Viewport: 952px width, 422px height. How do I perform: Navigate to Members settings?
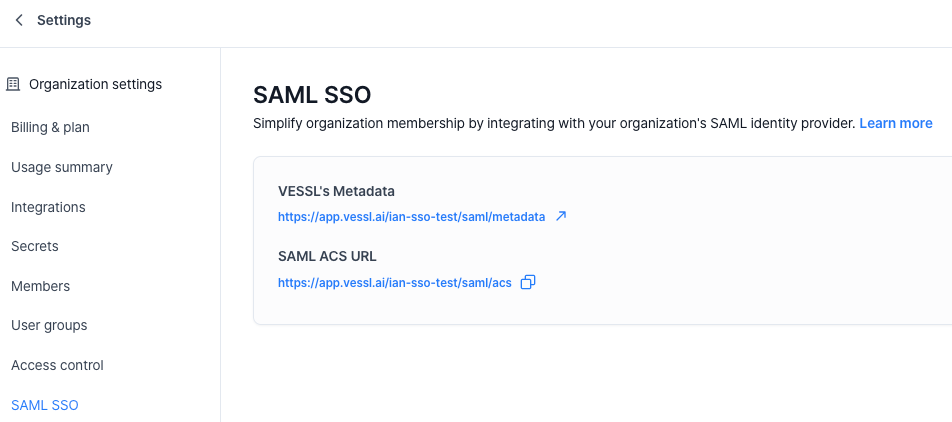[40, 286]
